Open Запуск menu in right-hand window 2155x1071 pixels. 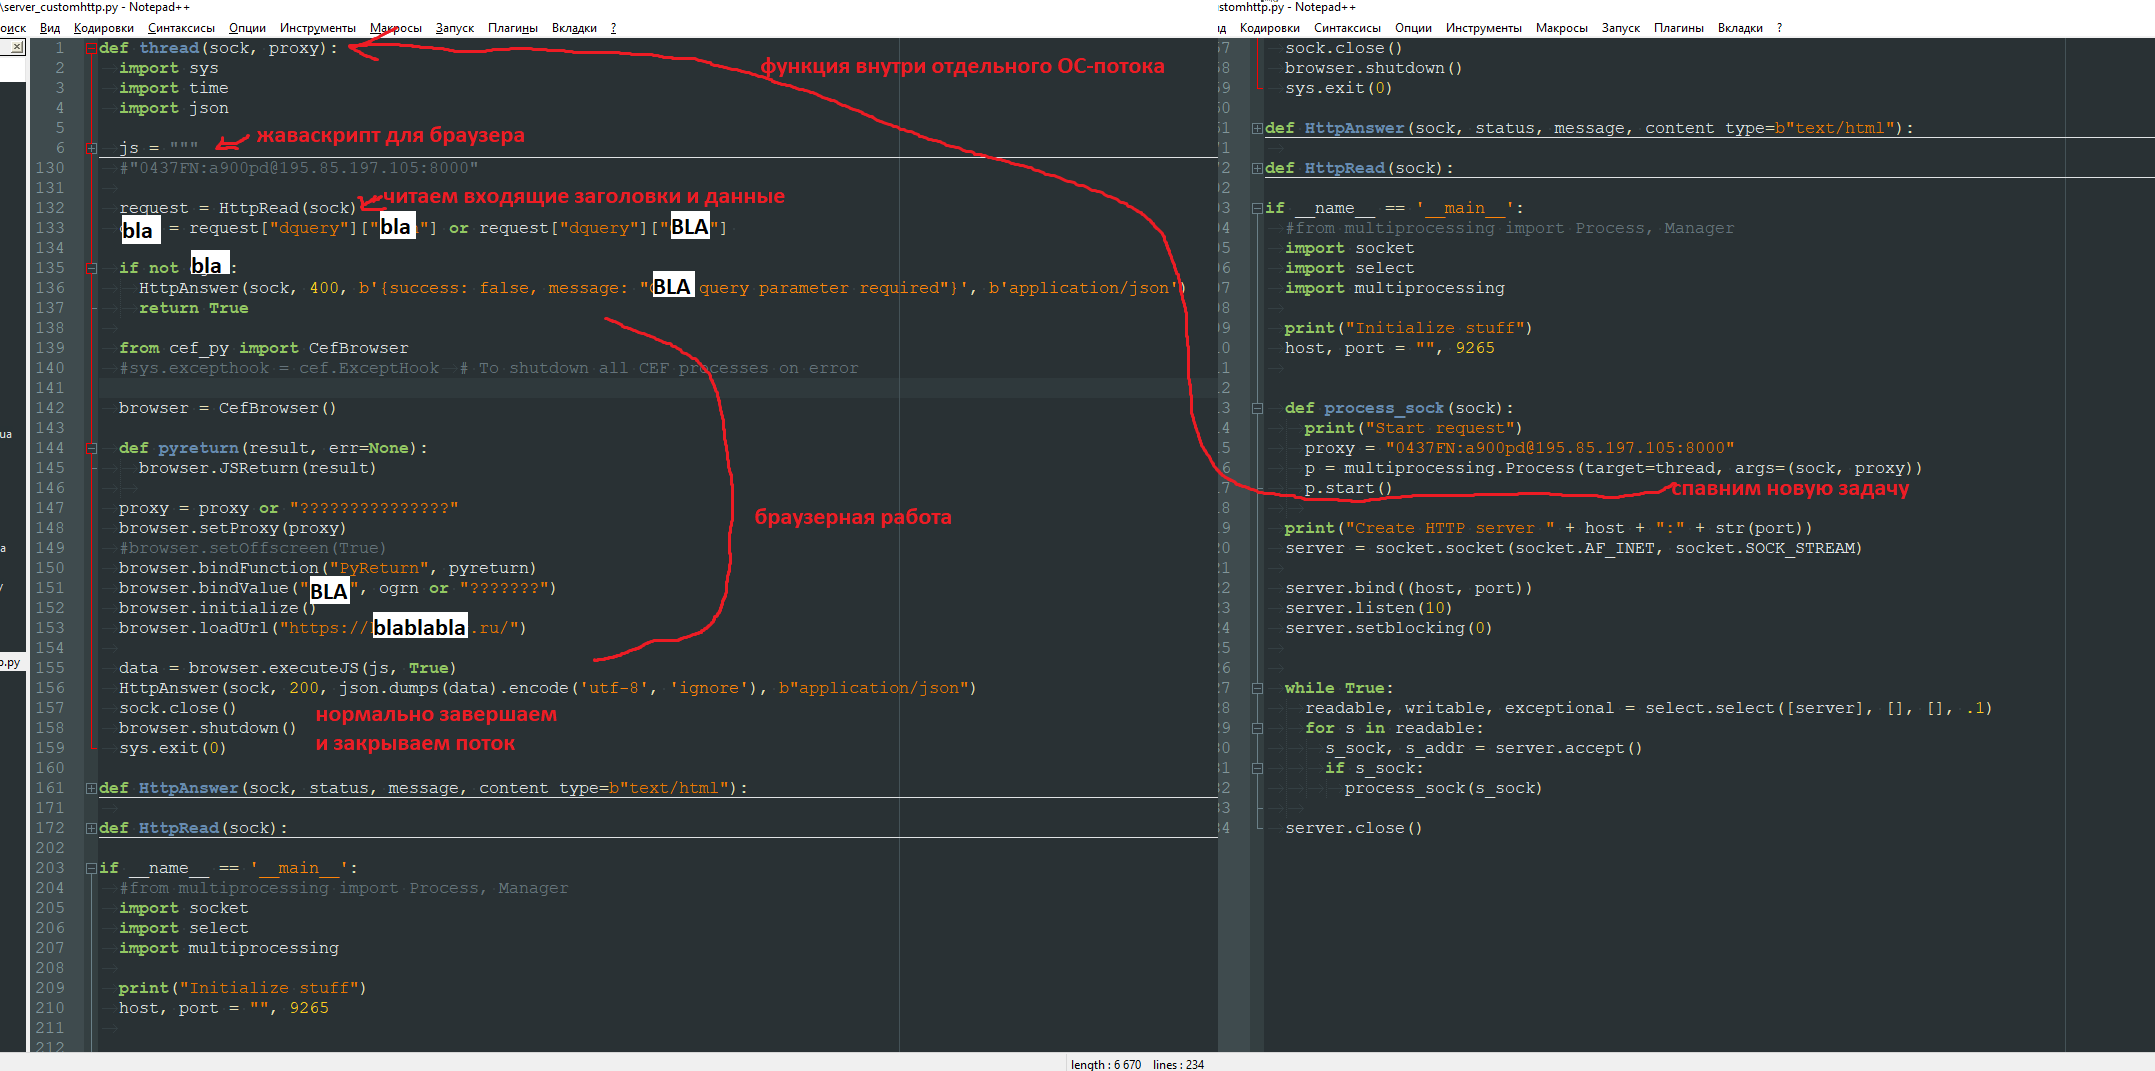point(1621,28)
